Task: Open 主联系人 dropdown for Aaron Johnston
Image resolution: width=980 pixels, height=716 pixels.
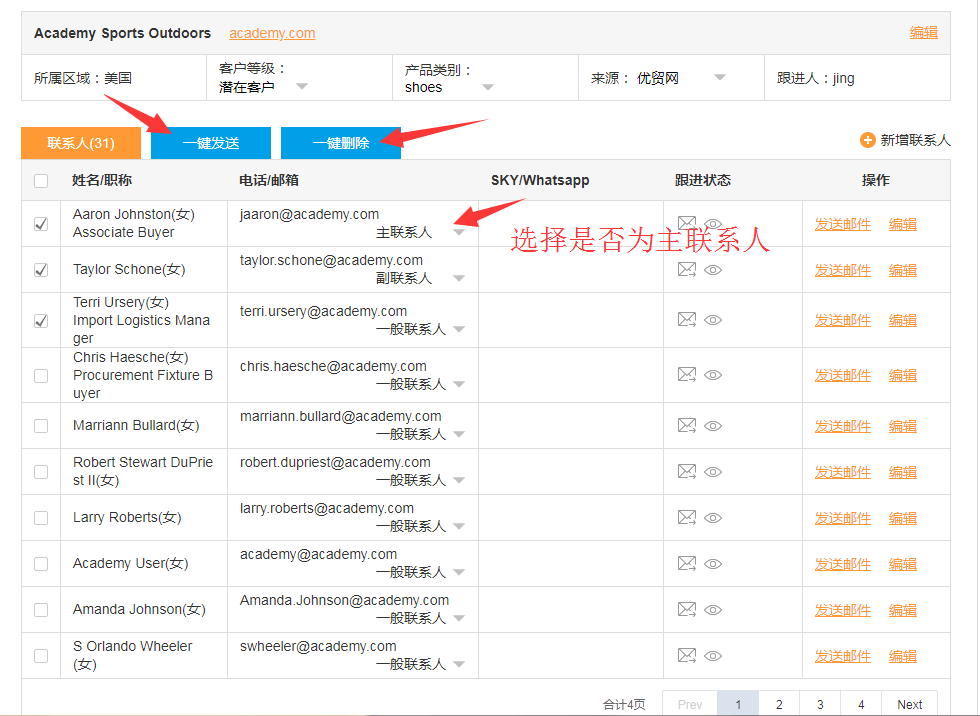Action: [459, 232]
